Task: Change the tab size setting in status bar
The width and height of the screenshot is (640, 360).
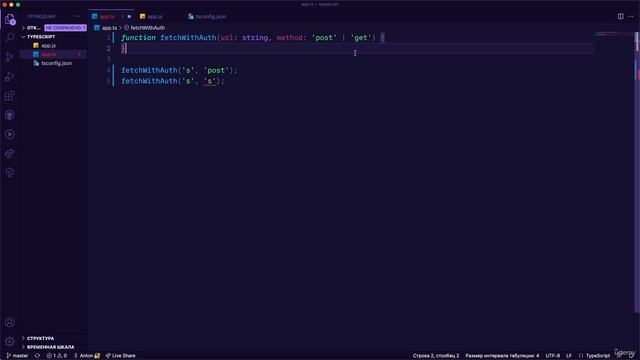Action: (x=502, y=356)
